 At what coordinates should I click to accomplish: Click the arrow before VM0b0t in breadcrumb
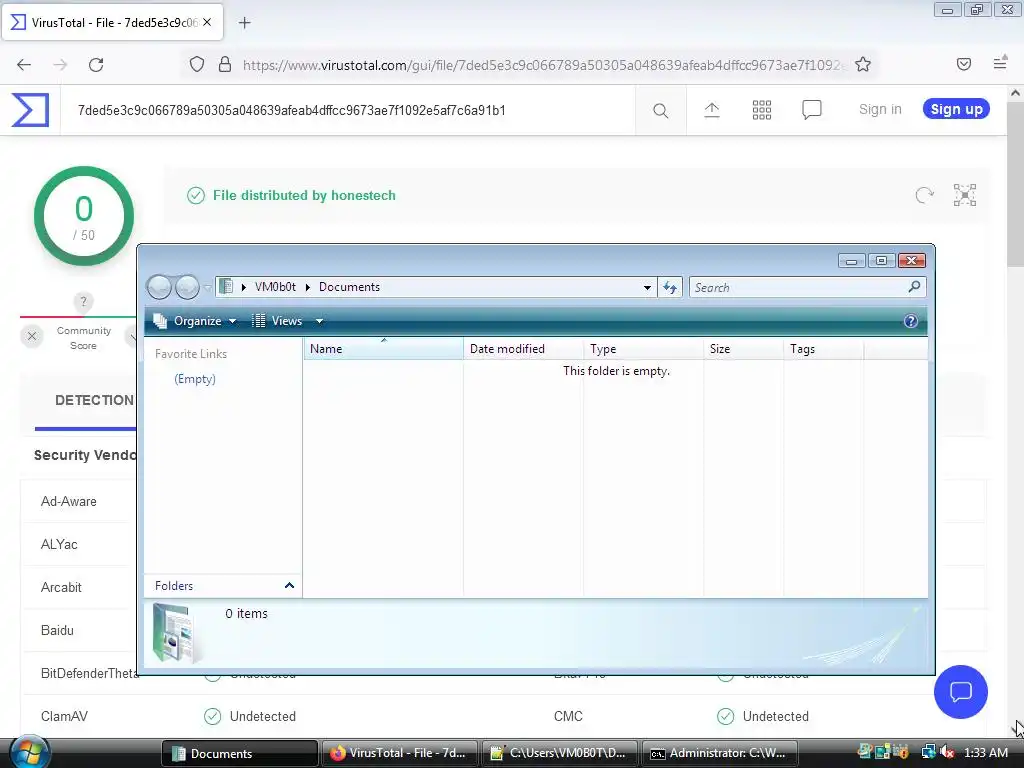(x=244, y=287)
